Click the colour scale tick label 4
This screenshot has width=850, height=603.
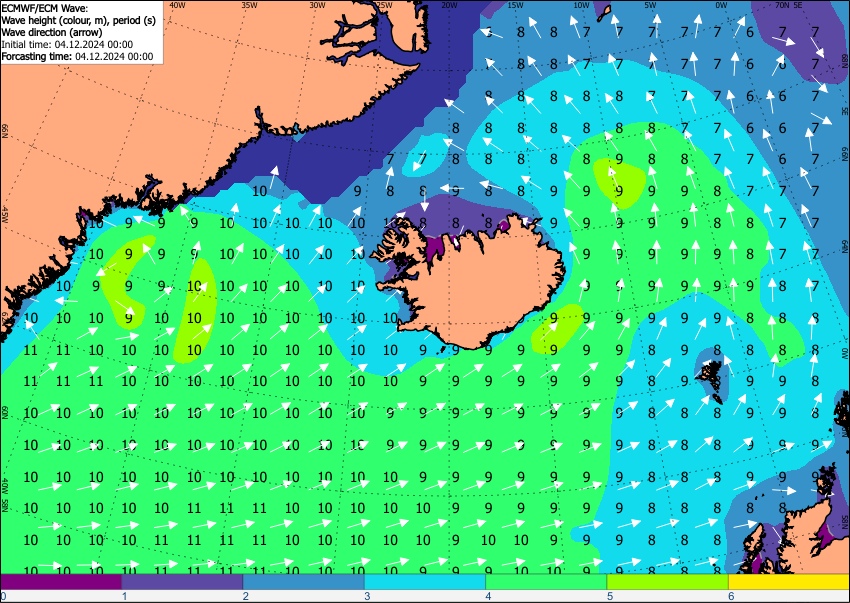488,597
